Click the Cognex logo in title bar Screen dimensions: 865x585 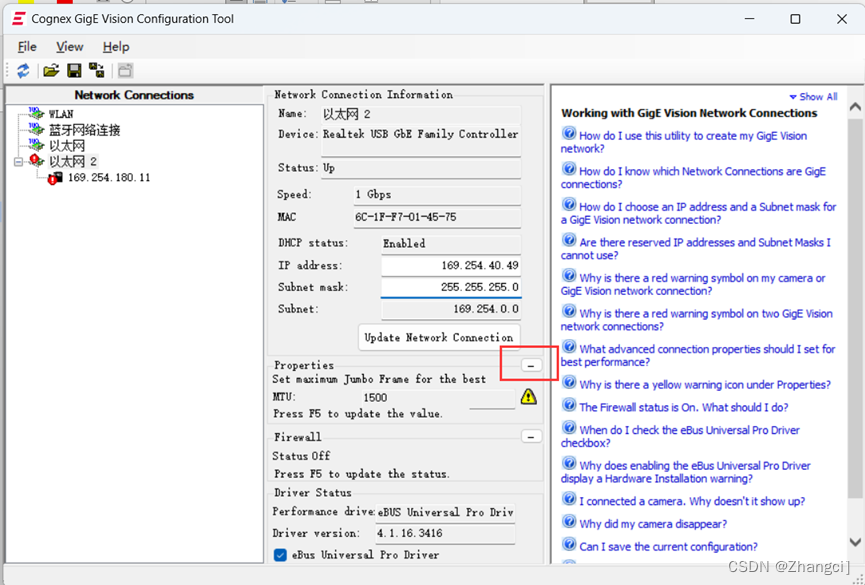[18, 19]
